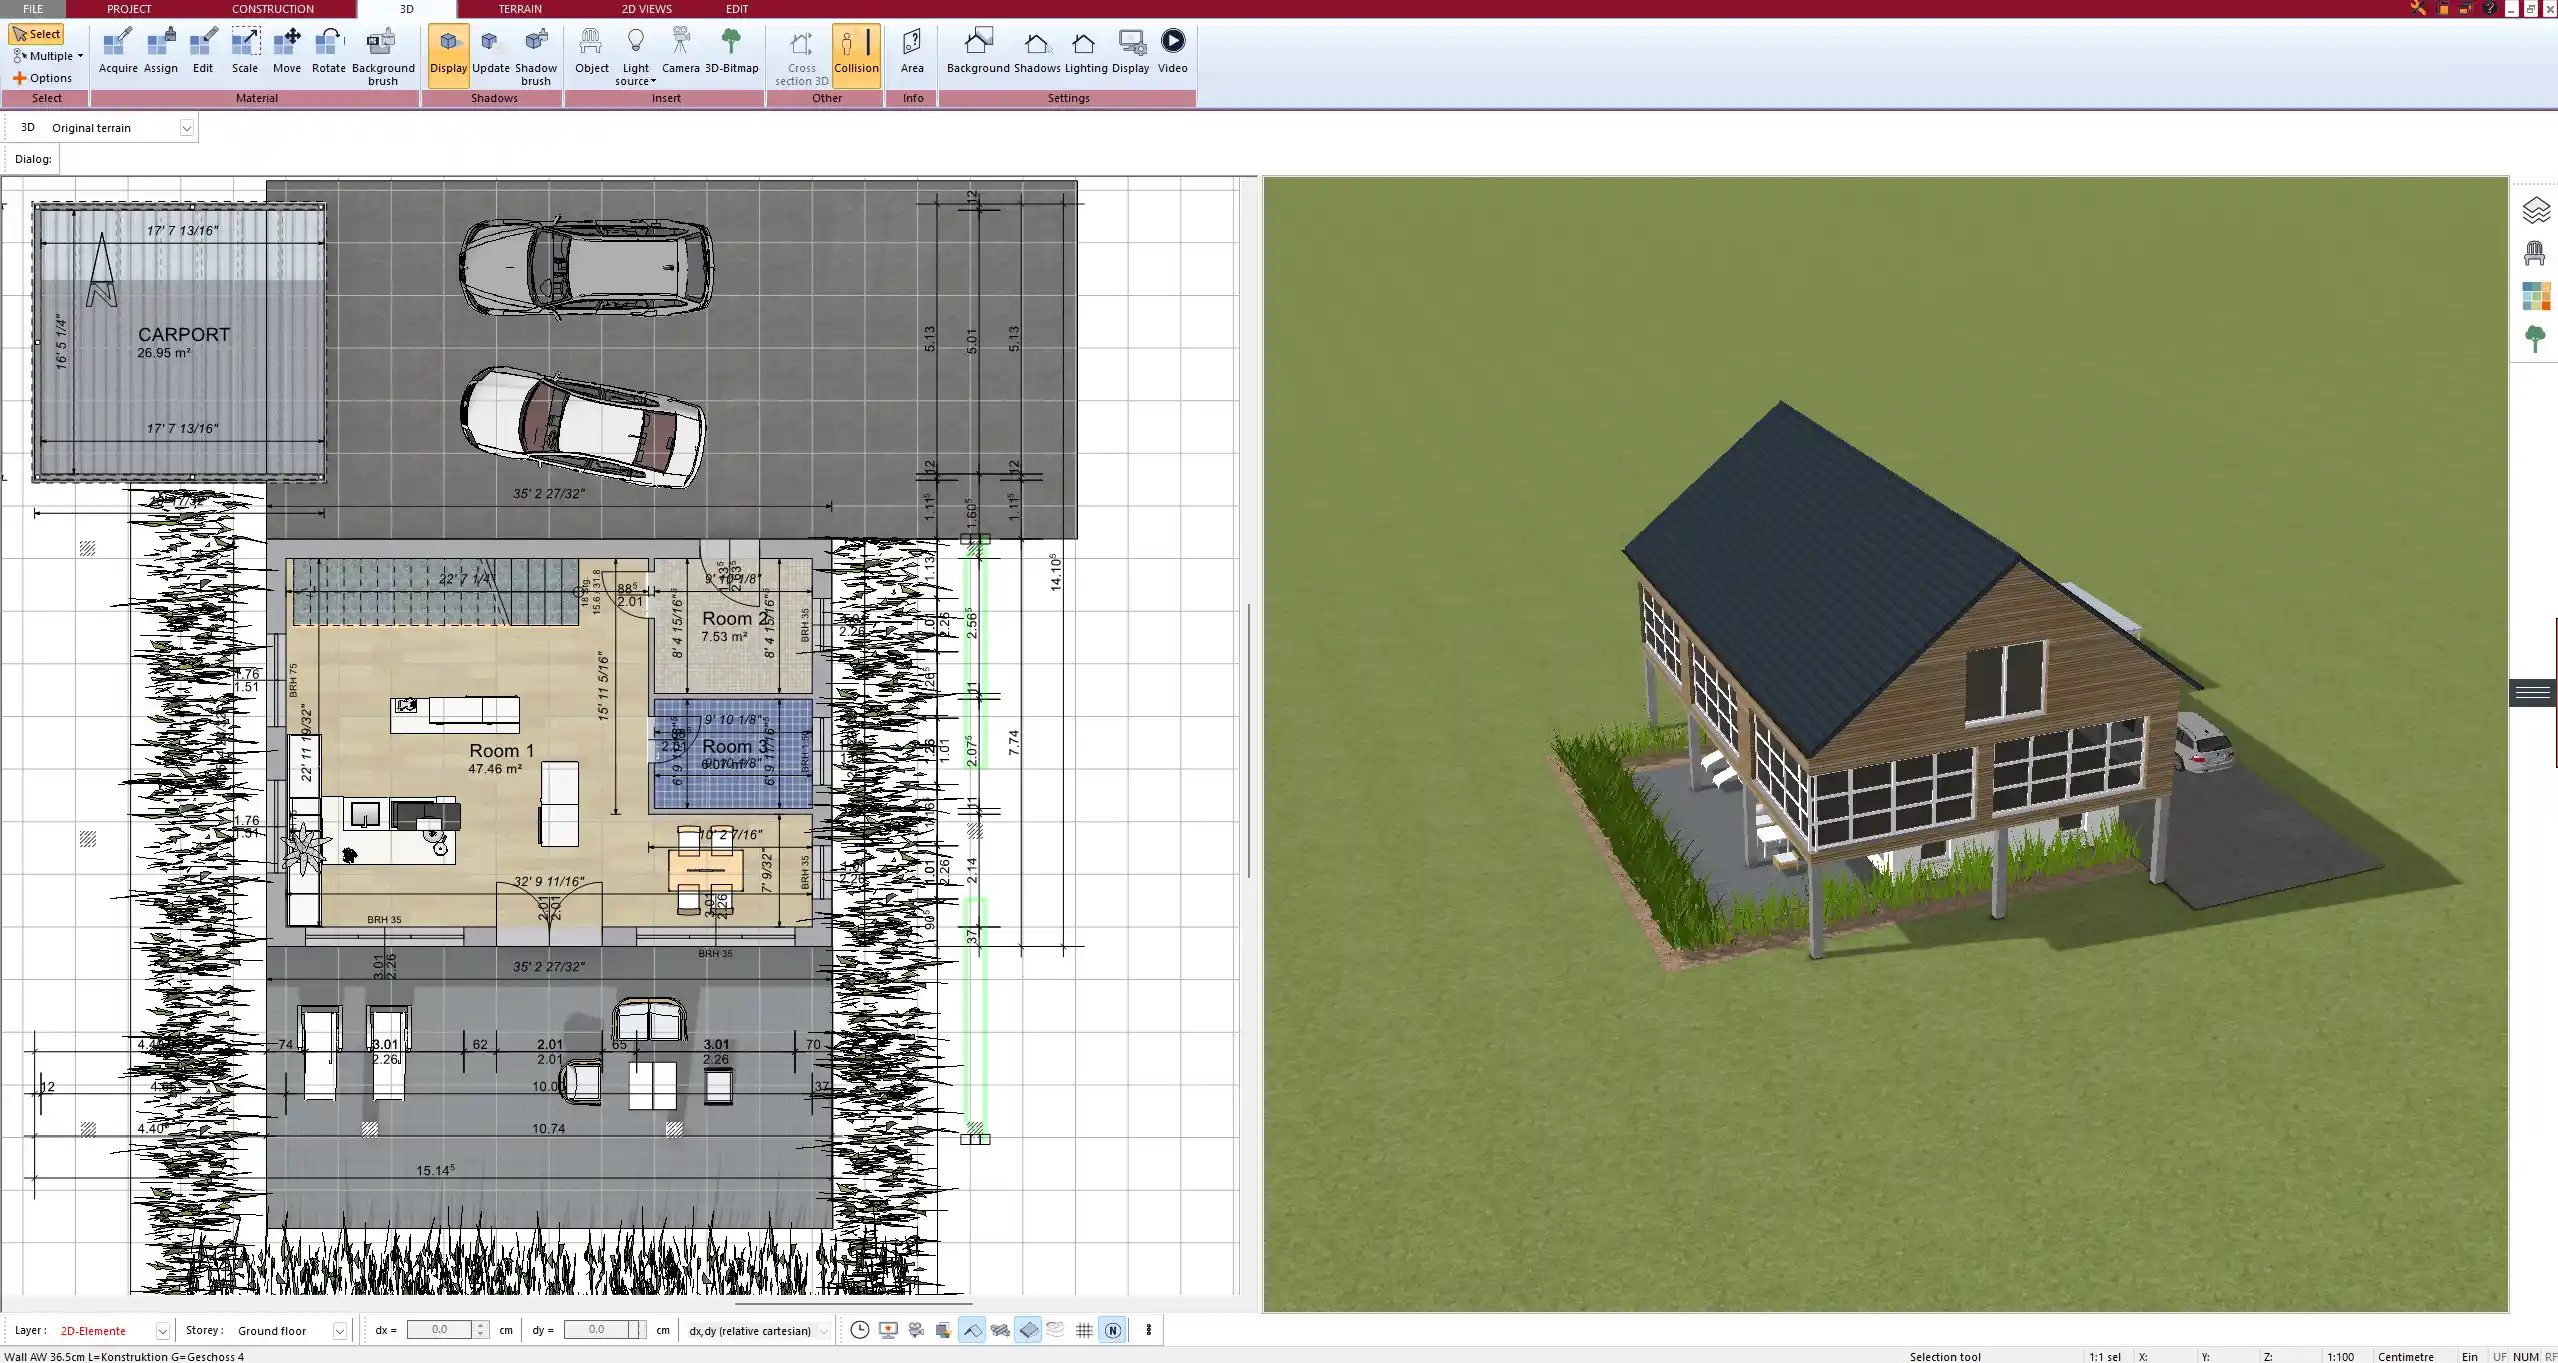Viewport: 2558px width, 1363px height.
Task: Open the CONSTRUCTION ribbon tab
Action: click(272, 8)
